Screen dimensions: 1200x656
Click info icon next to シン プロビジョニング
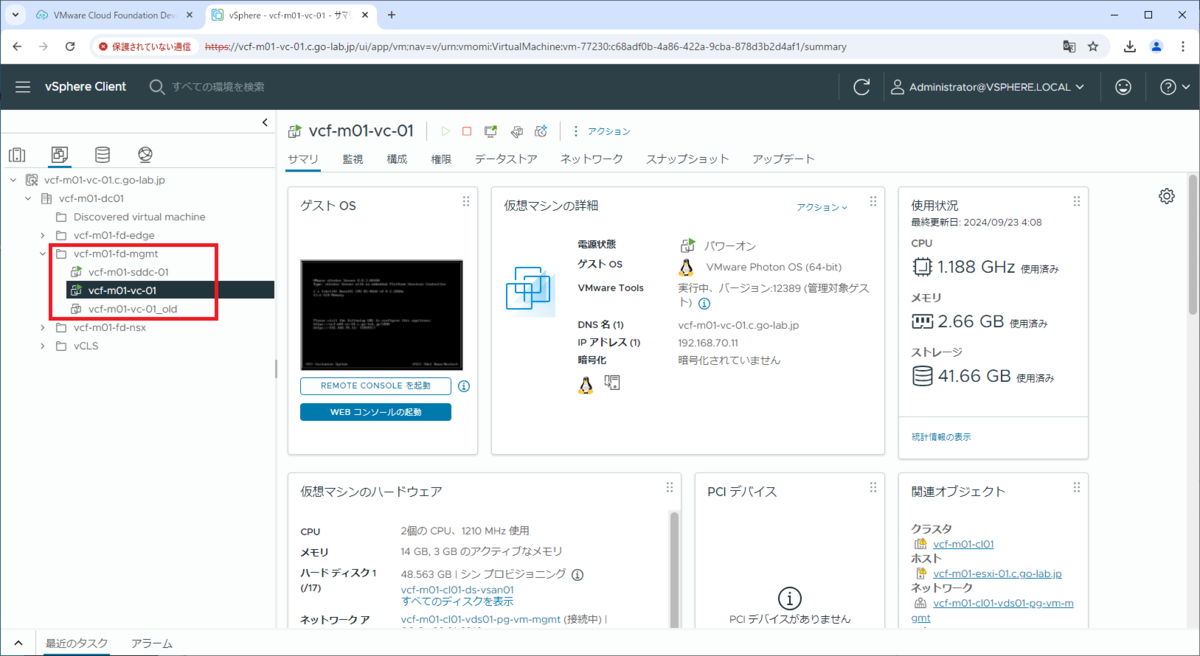pos(577,574)
